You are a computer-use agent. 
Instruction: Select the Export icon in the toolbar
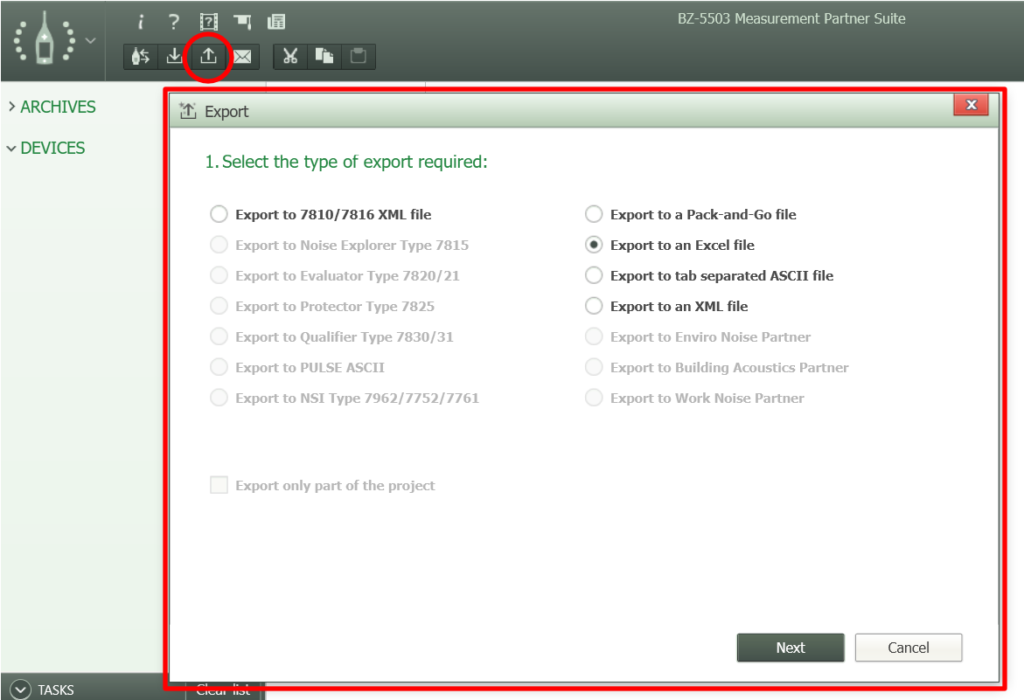tap(207, 56)
